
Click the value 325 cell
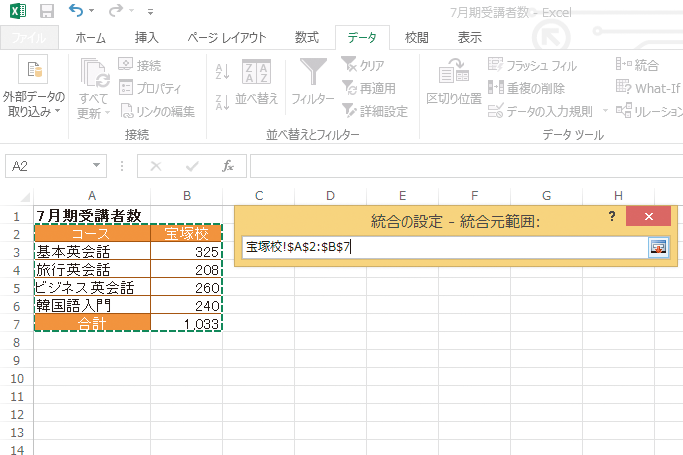(x=186, y=252)
